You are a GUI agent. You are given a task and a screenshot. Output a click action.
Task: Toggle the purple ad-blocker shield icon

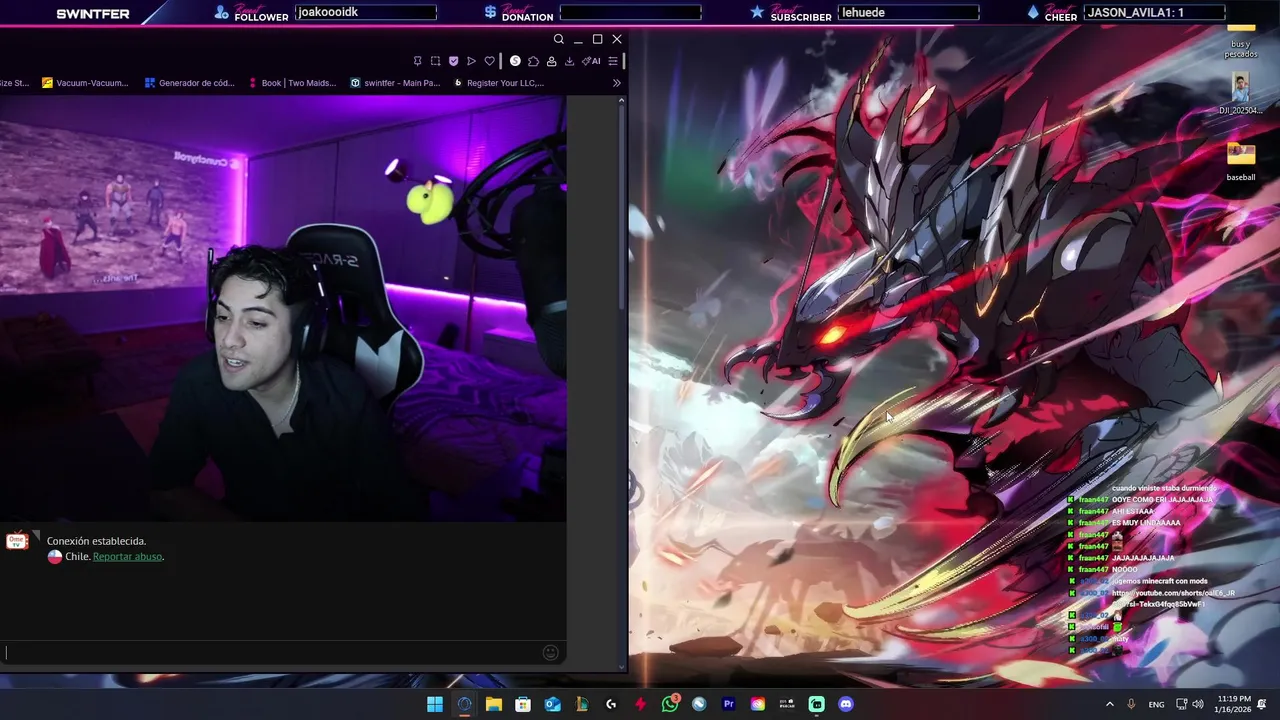453,61
